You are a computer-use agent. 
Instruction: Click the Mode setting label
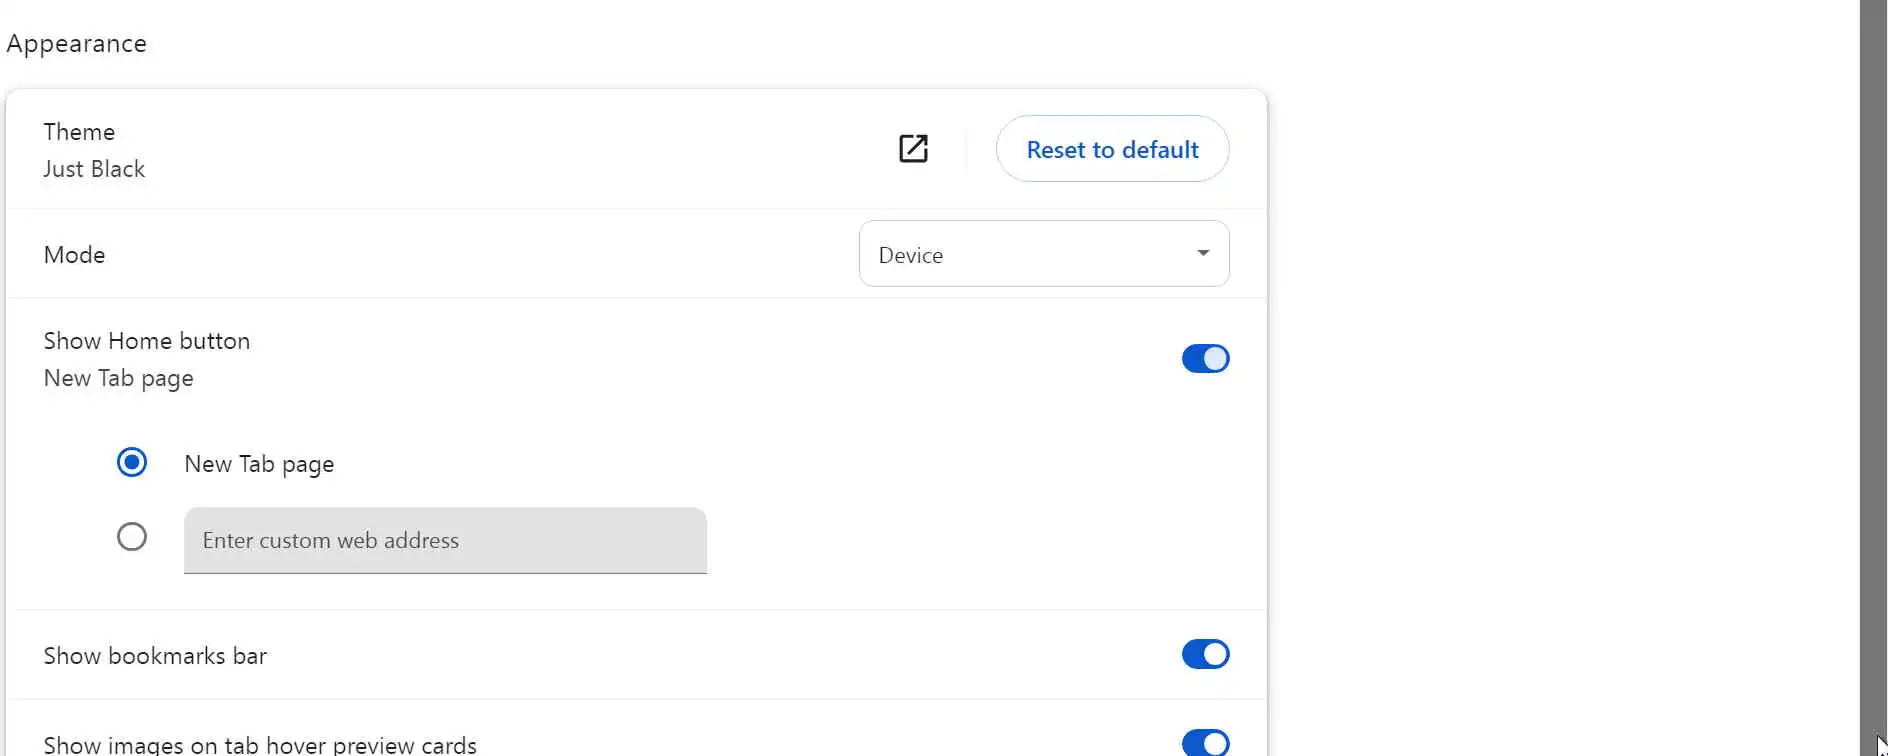[x=74, y=255]
